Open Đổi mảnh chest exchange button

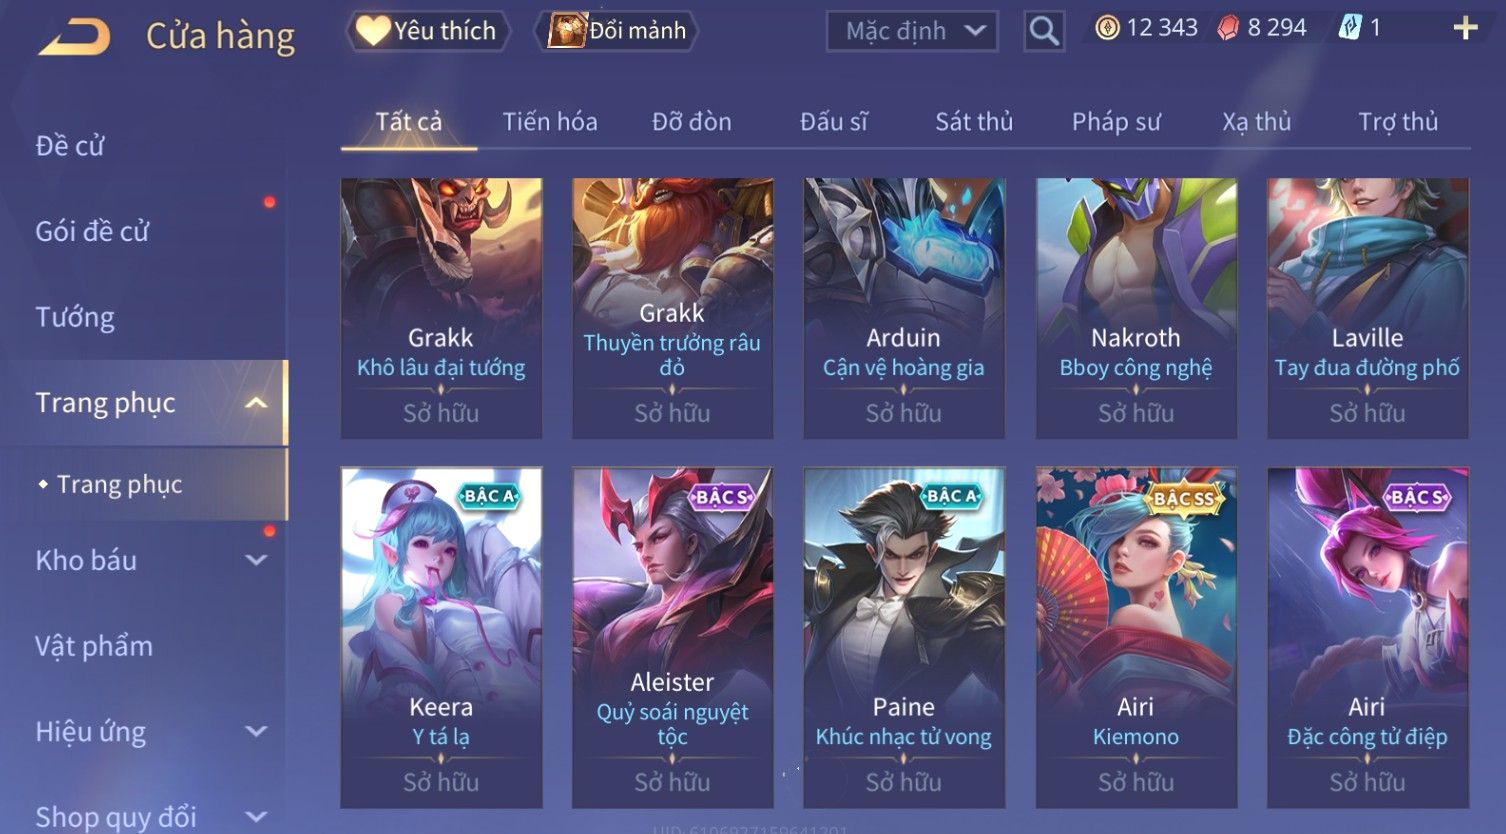click(x=617, y=31)
